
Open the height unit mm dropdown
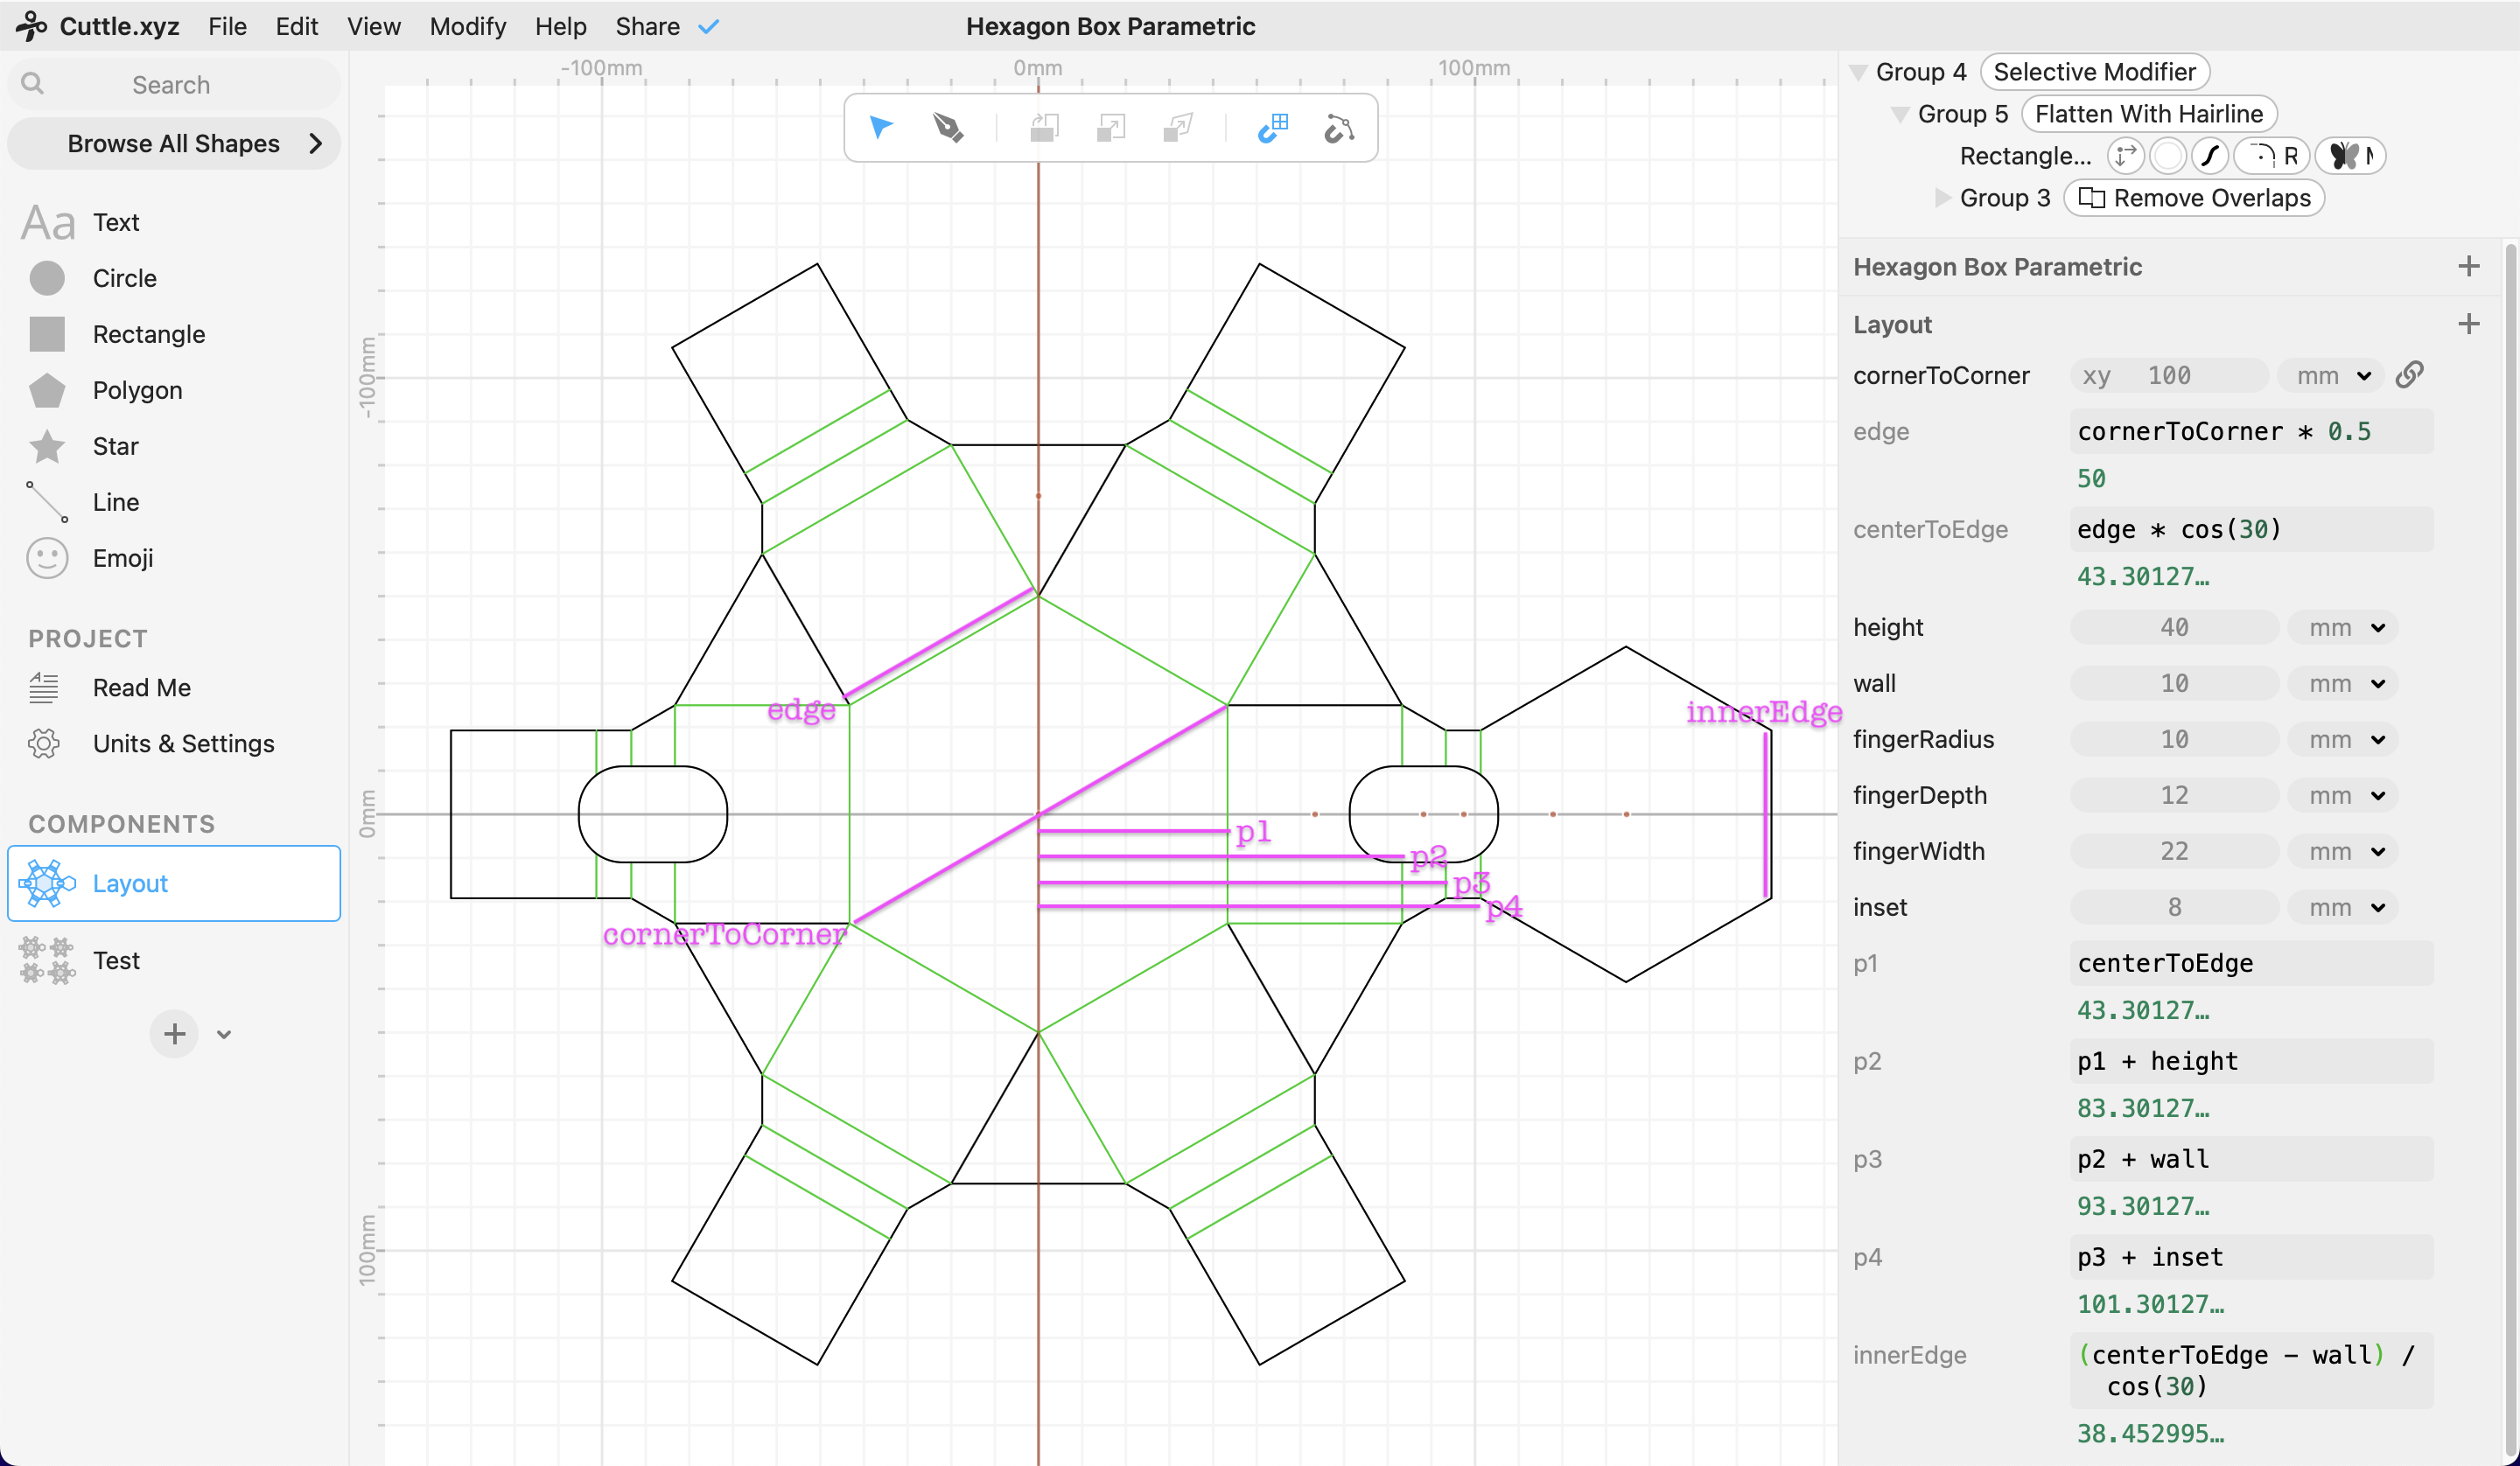click(2345, 628)
